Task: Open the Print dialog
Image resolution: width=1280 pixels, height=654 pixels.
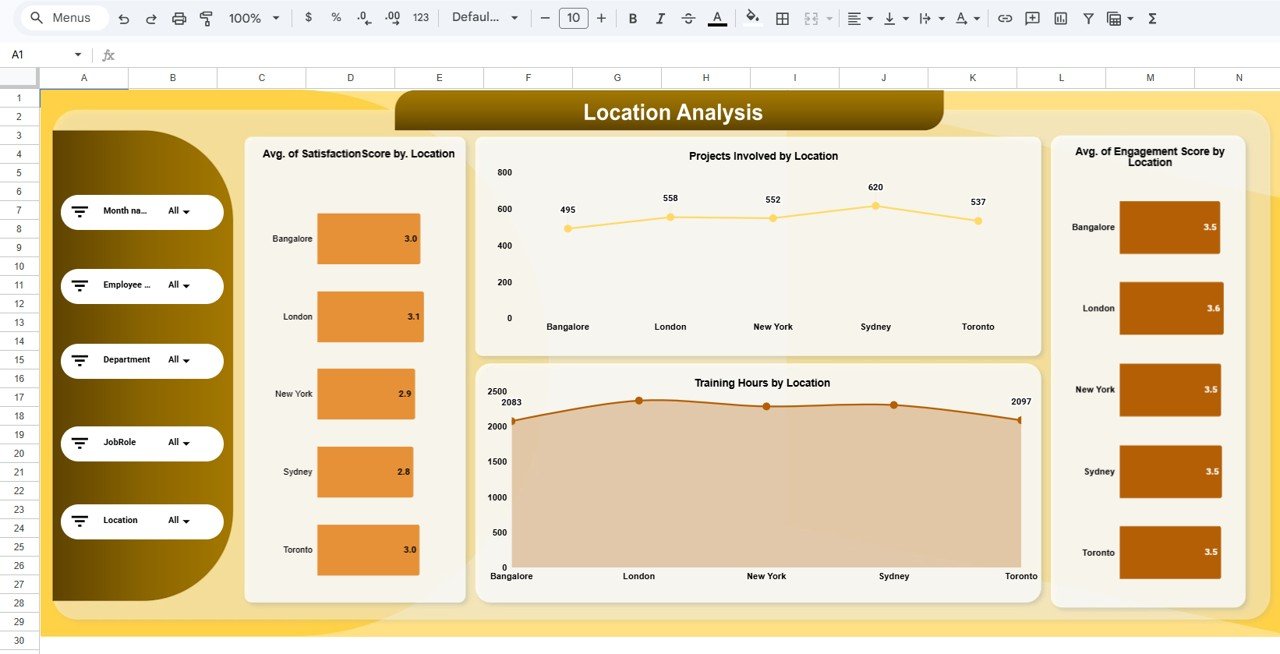Action: (x=179, y=18)
